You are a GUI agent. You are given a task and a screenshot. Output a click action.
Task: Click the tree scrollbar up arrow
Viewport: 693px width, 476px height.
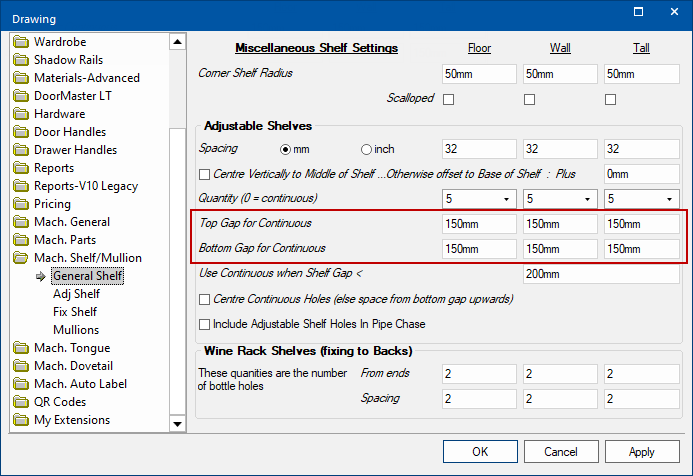177,42
